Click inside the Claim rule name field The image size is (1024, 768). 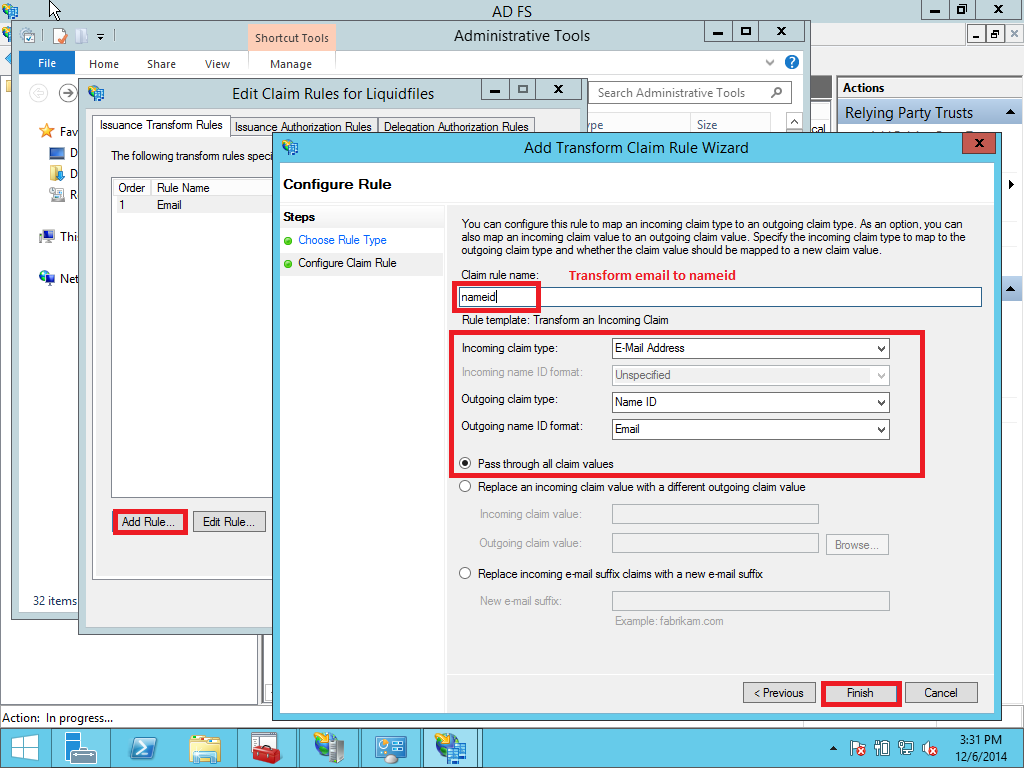700,296
